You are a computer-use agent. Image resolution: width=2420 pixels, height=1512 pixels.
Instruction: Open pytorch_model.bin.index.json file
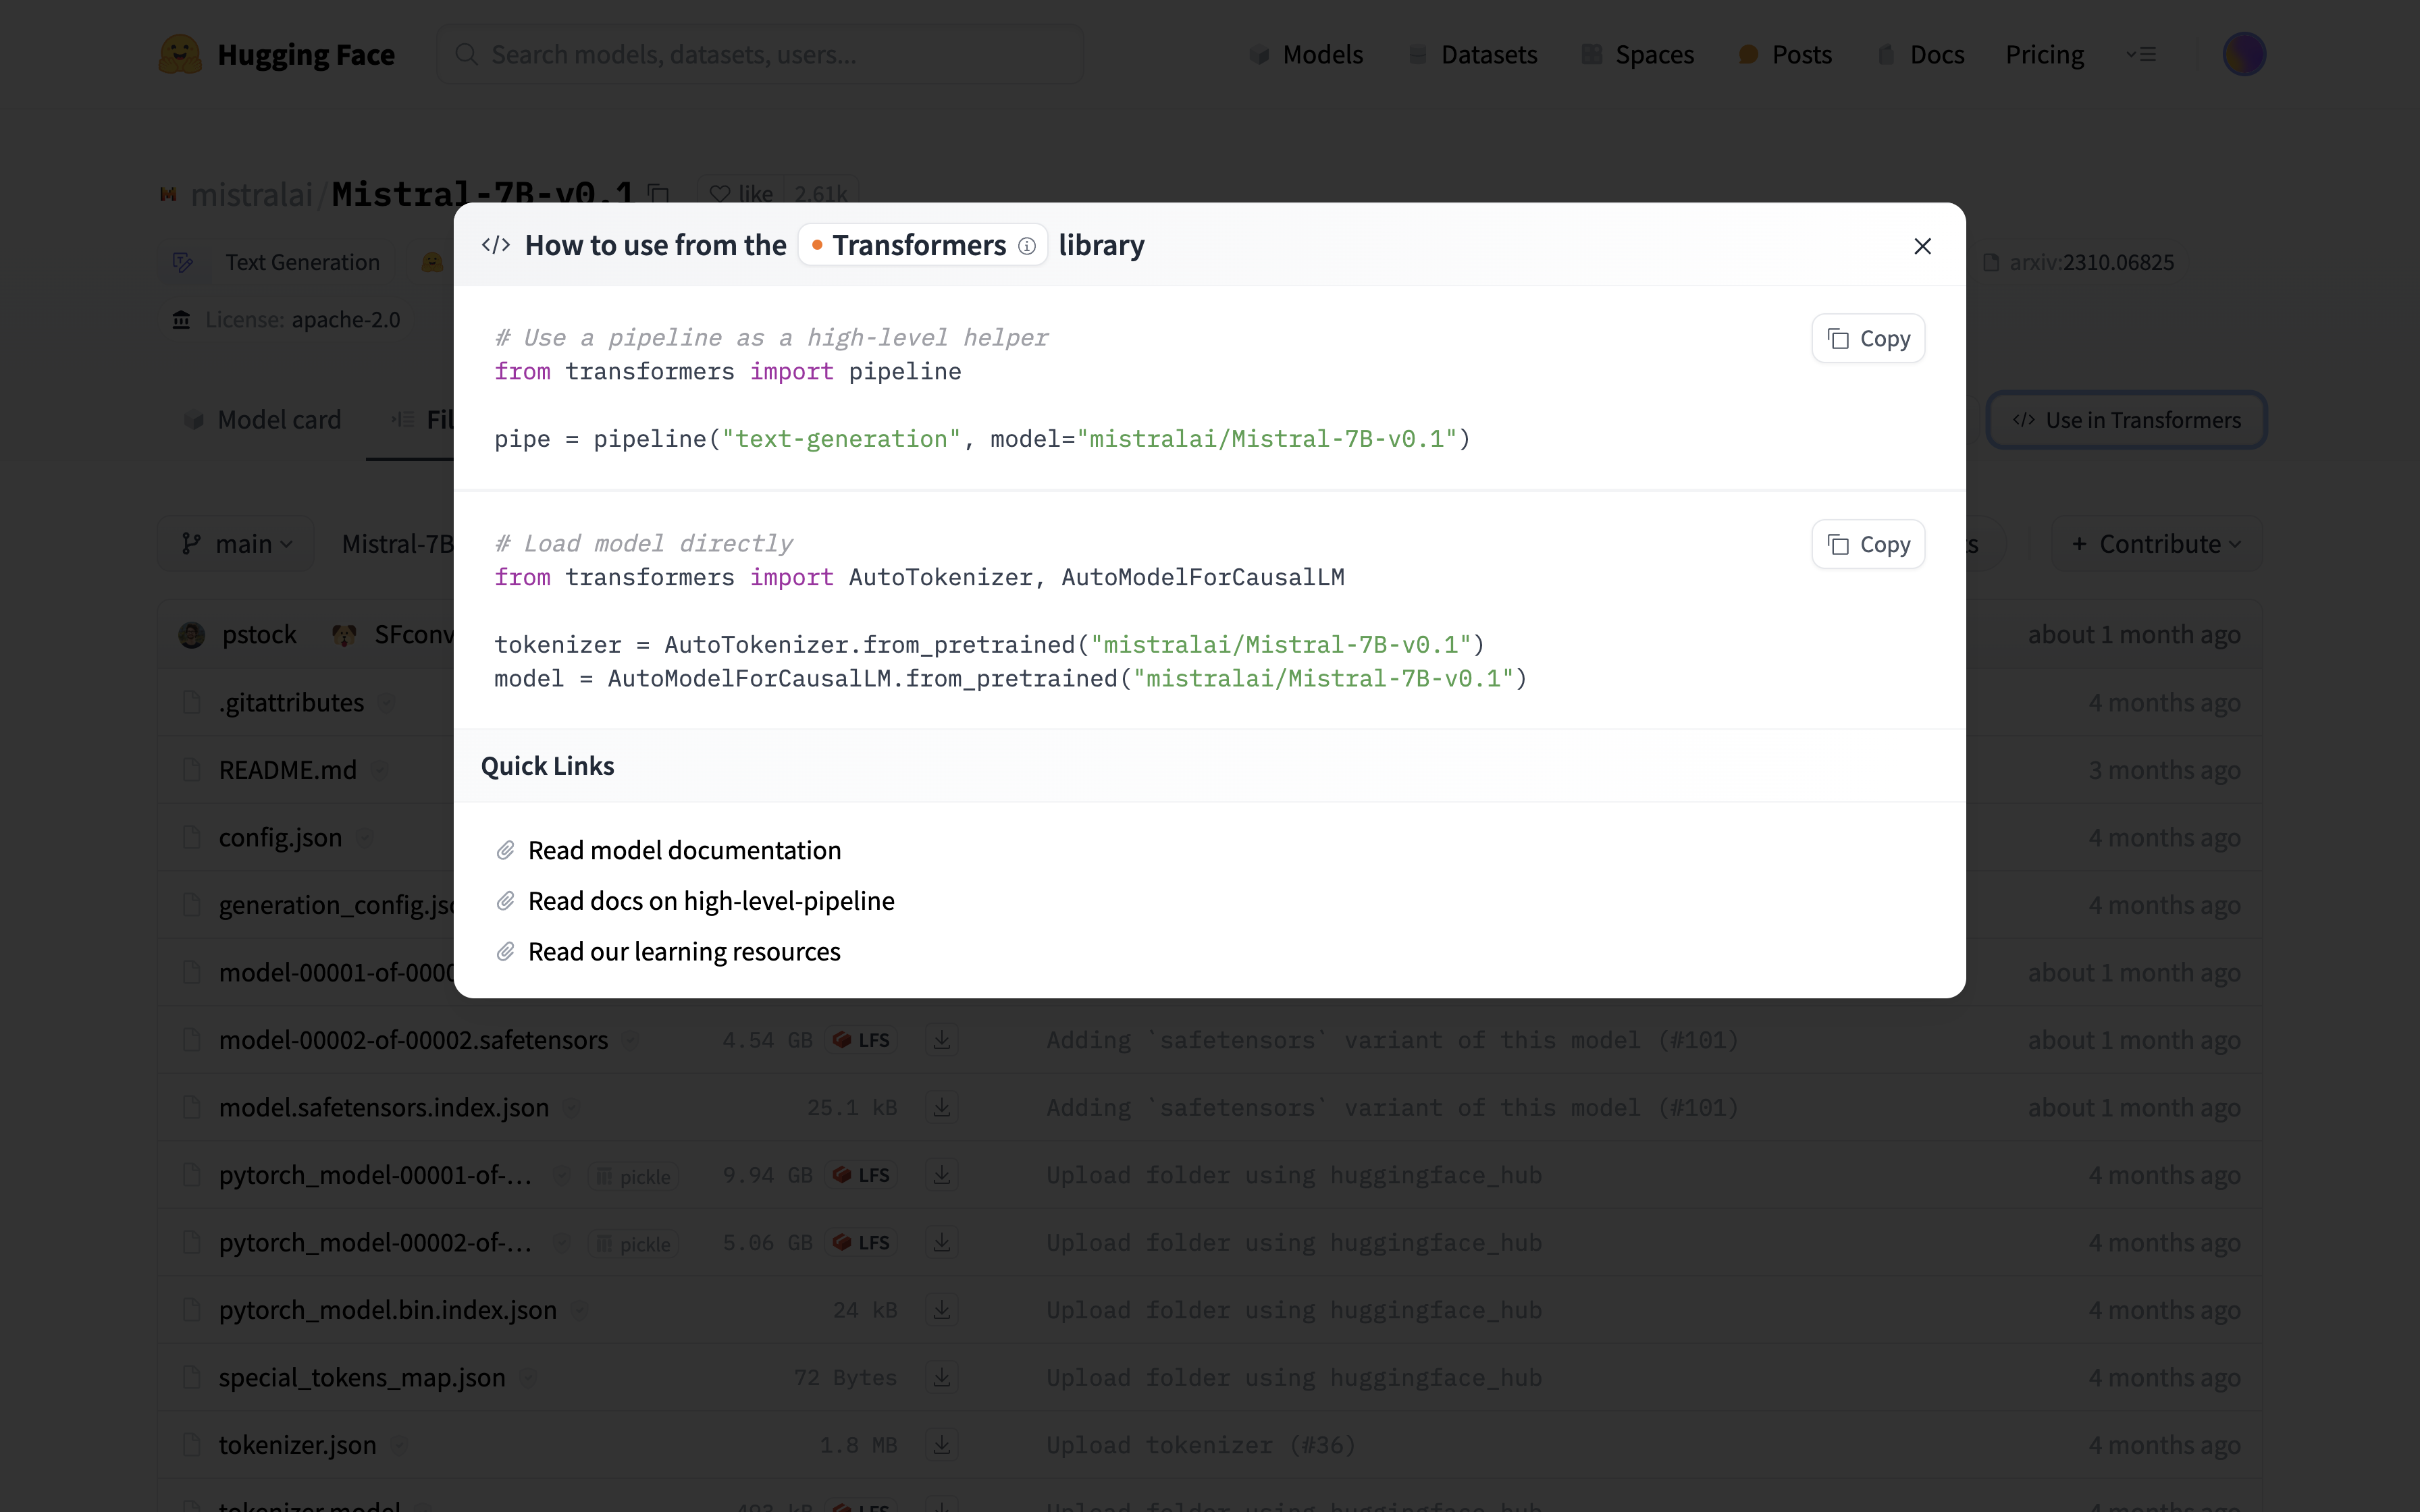click(388, 1310)
